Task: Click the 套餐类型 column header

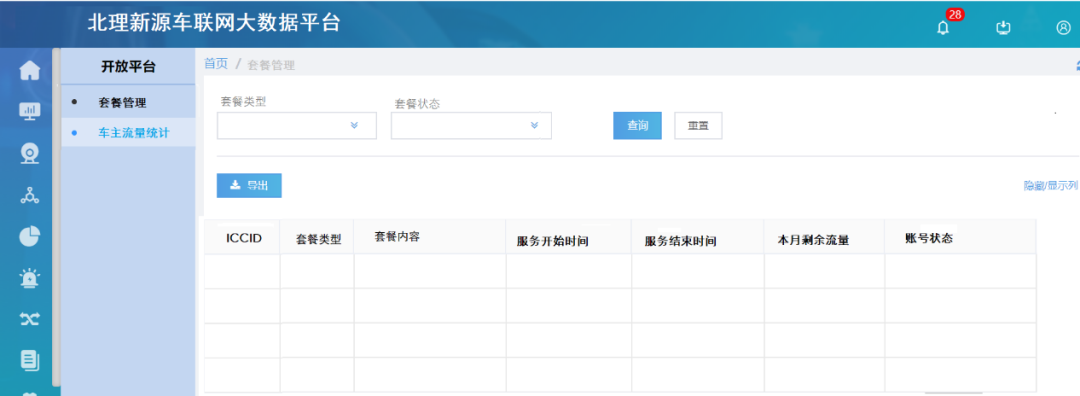Action: pos(318,240)
